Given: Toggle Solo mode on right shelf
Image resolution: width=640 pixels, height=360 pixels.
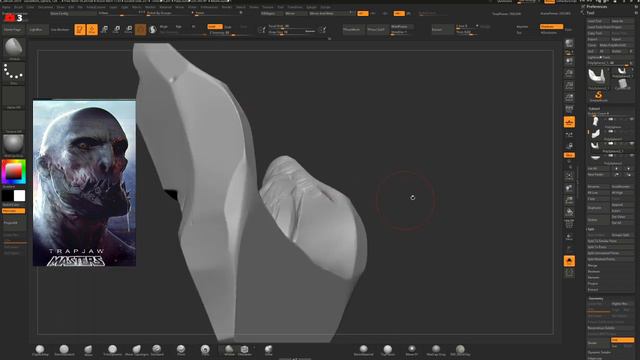Looking at the screenshot, I should [x=569, y=261].
